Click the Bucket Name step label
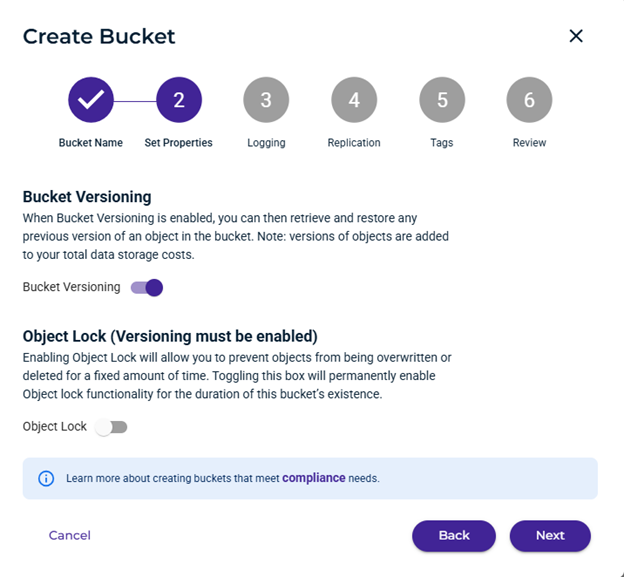This screenshot has height=577, width=624. 91,142
